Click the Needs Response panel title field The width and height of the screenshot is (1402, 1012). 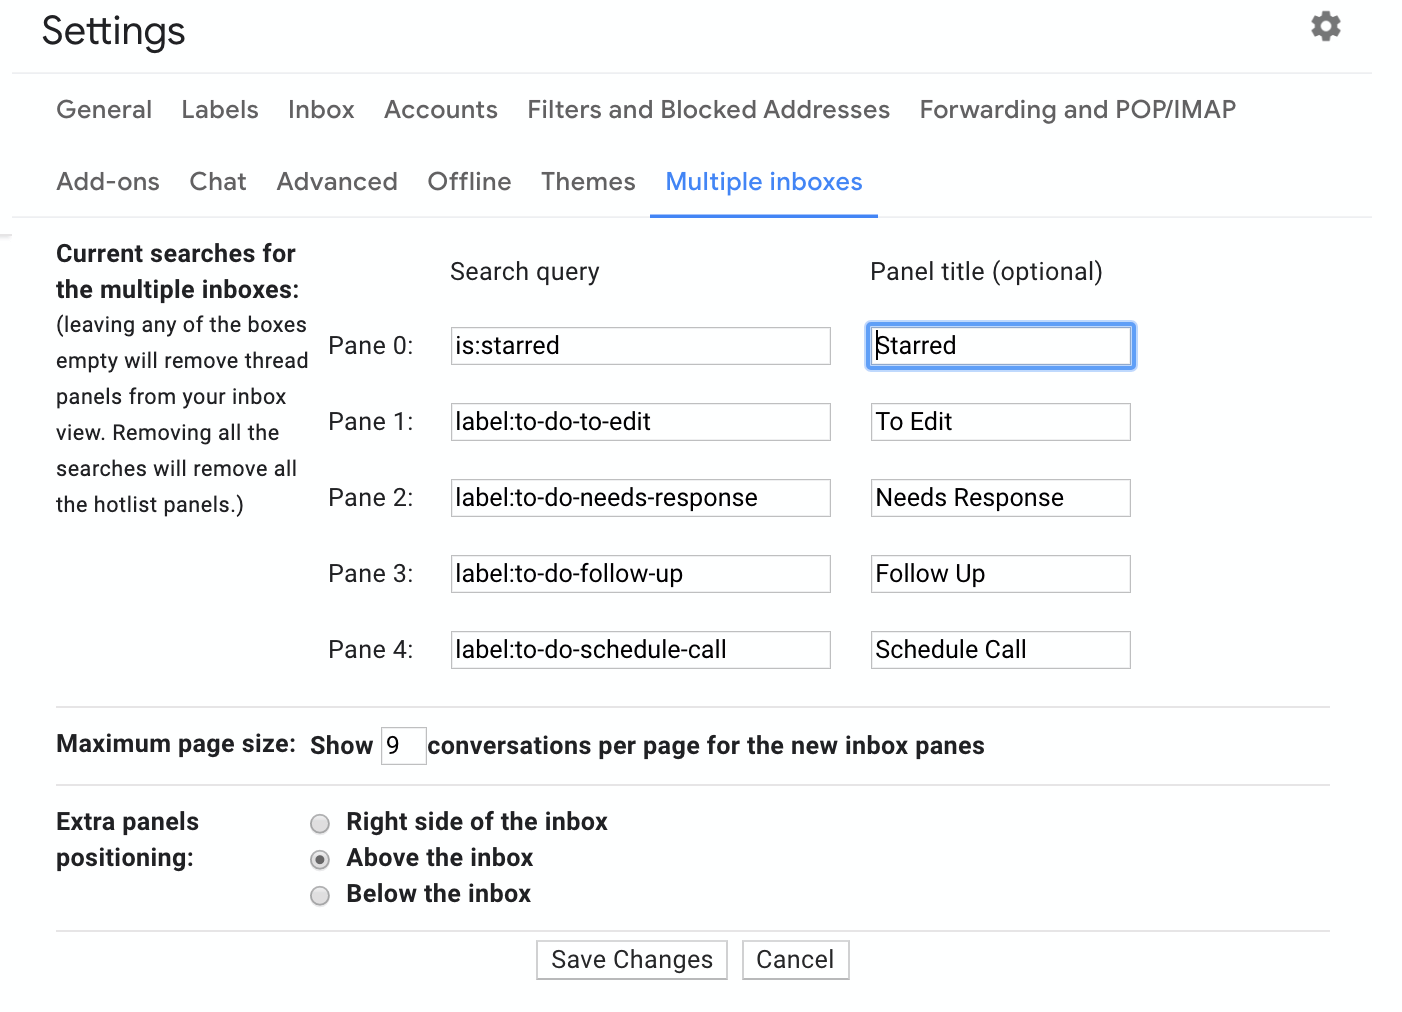1001,498
